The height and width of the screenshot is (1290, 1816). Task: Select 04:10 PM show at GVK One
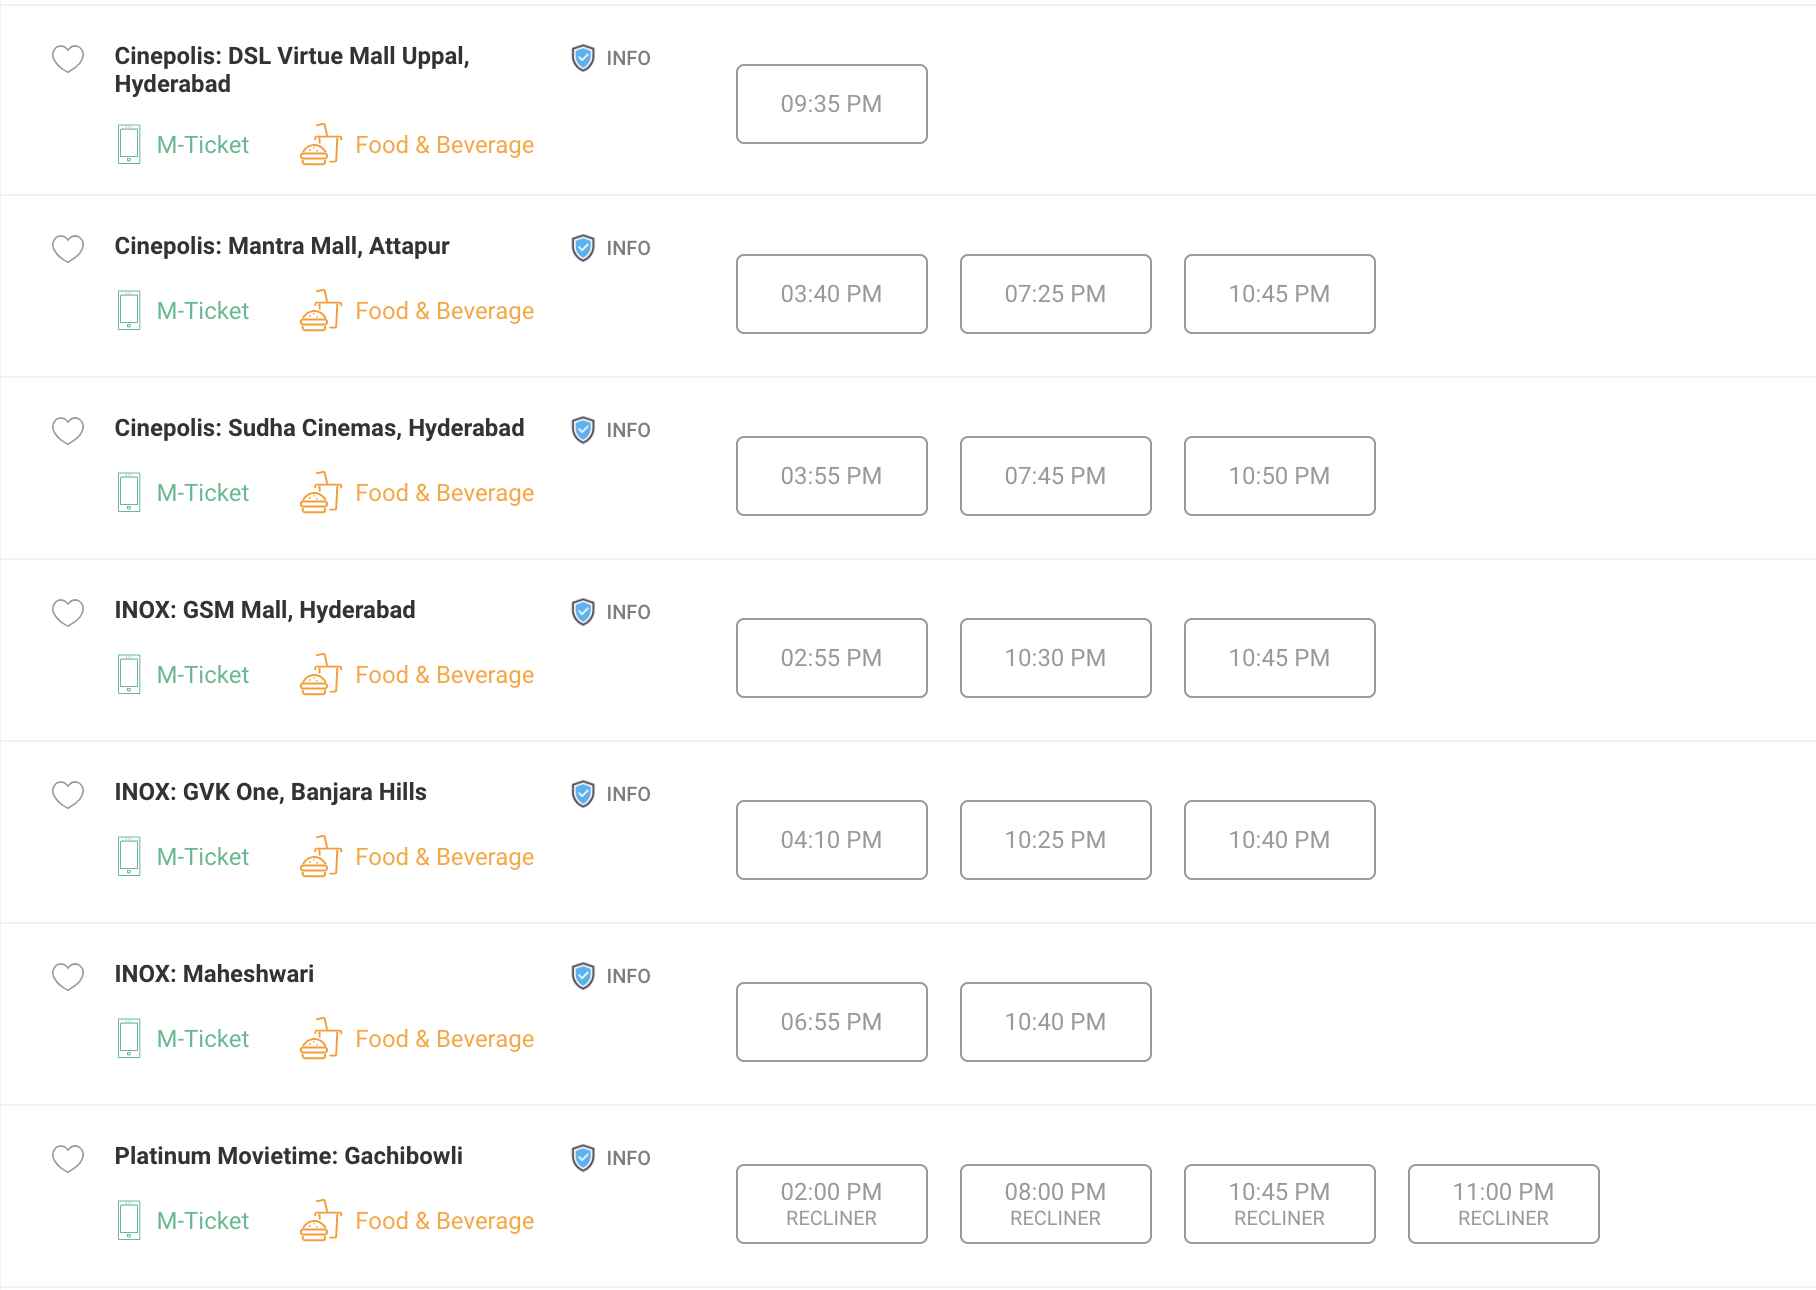coord(831,840)
